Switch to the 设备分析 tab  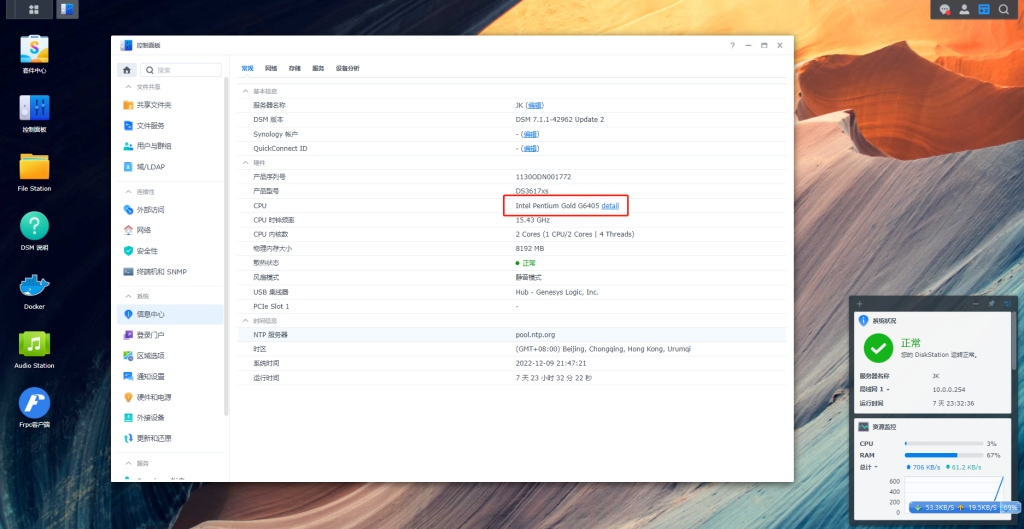tap(347, 69)
